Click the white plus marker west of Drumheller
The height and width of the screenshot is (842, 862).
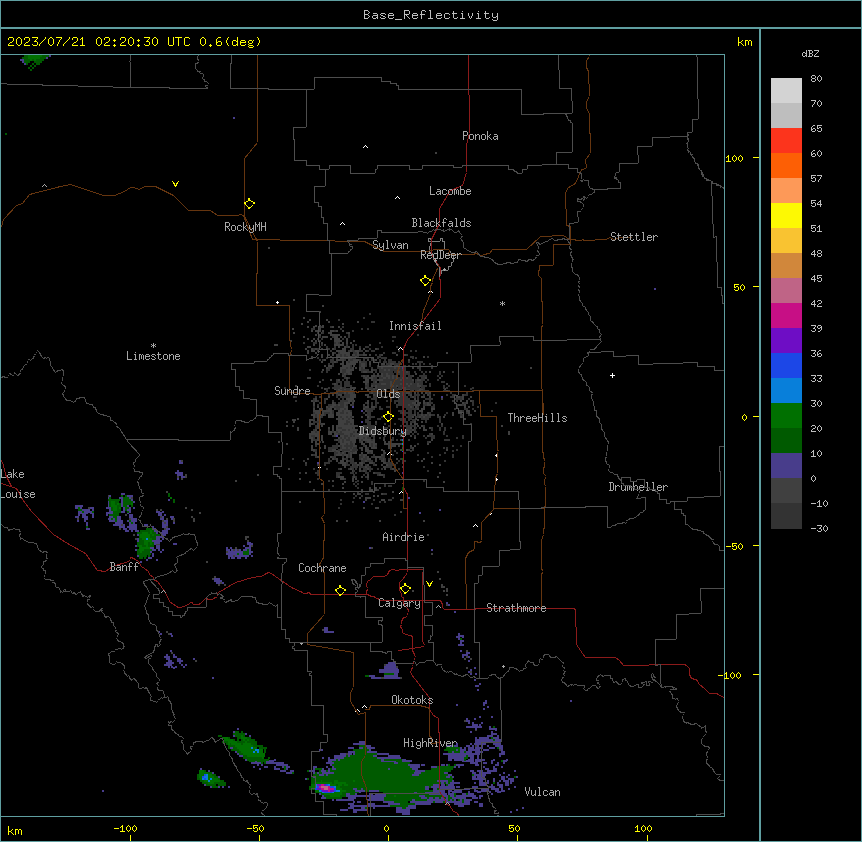point(612,375)
